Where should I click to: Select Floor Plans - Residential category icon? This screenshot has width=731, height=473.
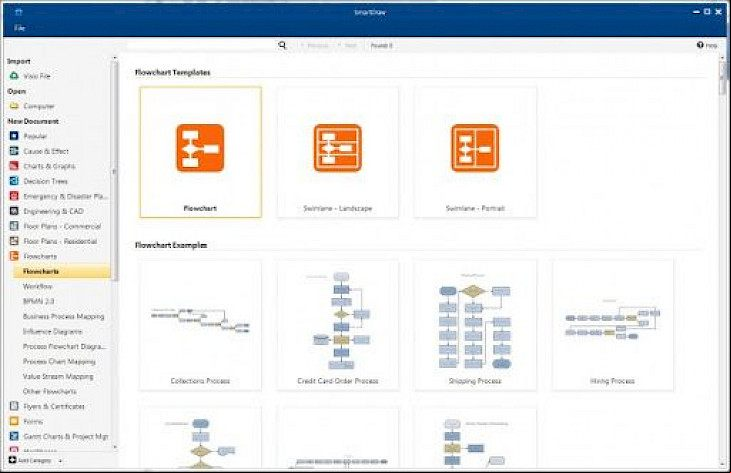[14, 241]
